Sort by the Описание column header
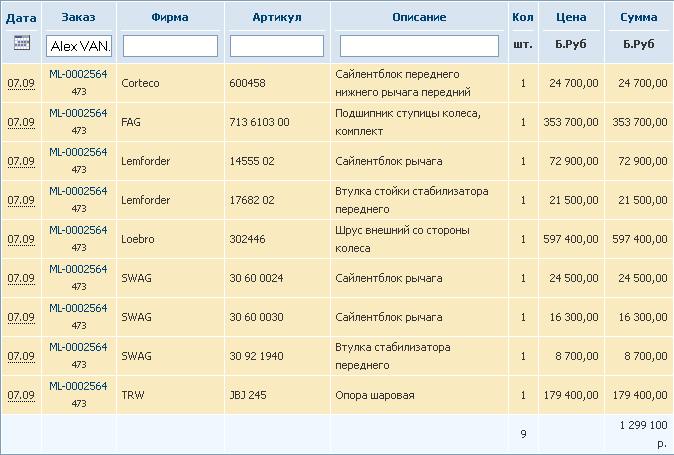Screen dimensions: 674x455 point(419,17)
